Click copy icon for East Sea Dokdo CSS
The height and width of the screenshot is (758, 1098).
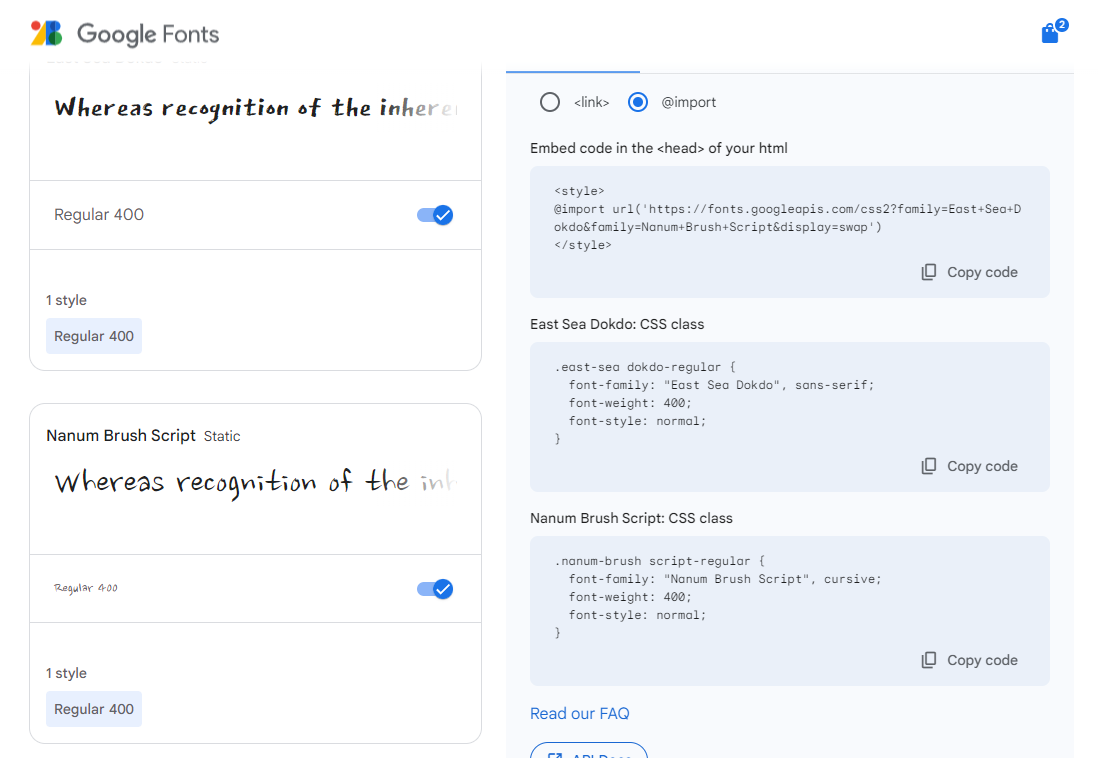(x=929, y=467)
